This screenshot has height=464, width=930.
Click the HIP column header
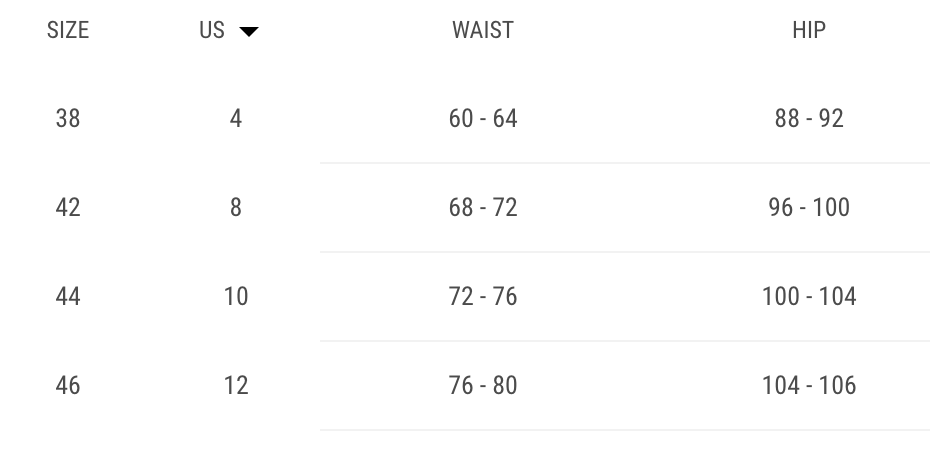coord(809,30)
